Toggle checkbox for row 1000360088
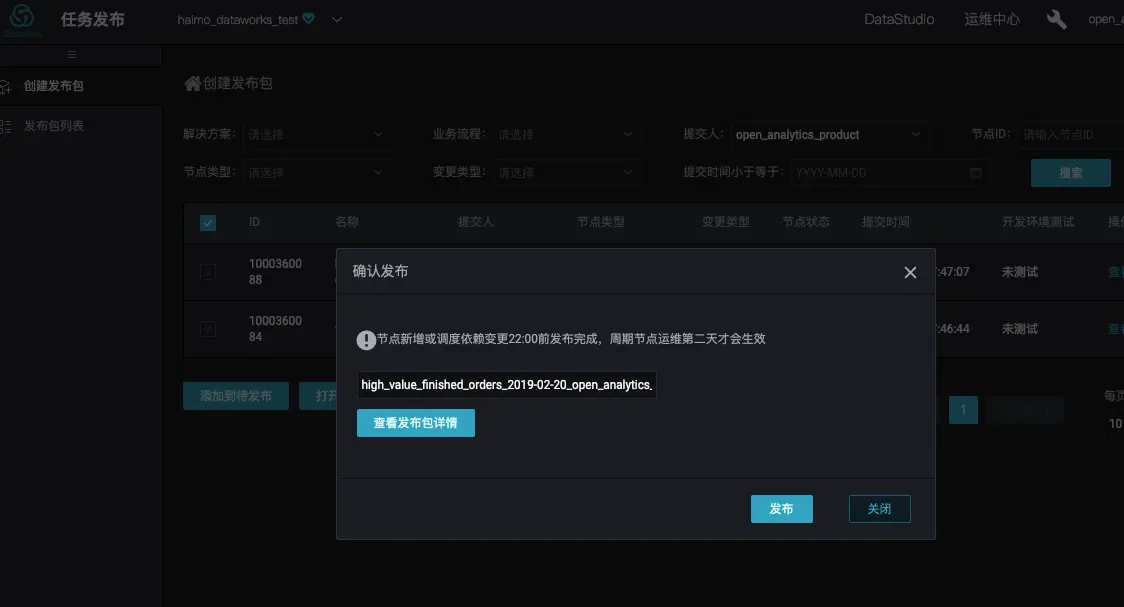Viewport: 1124px width, 607px height. (208, 272)
